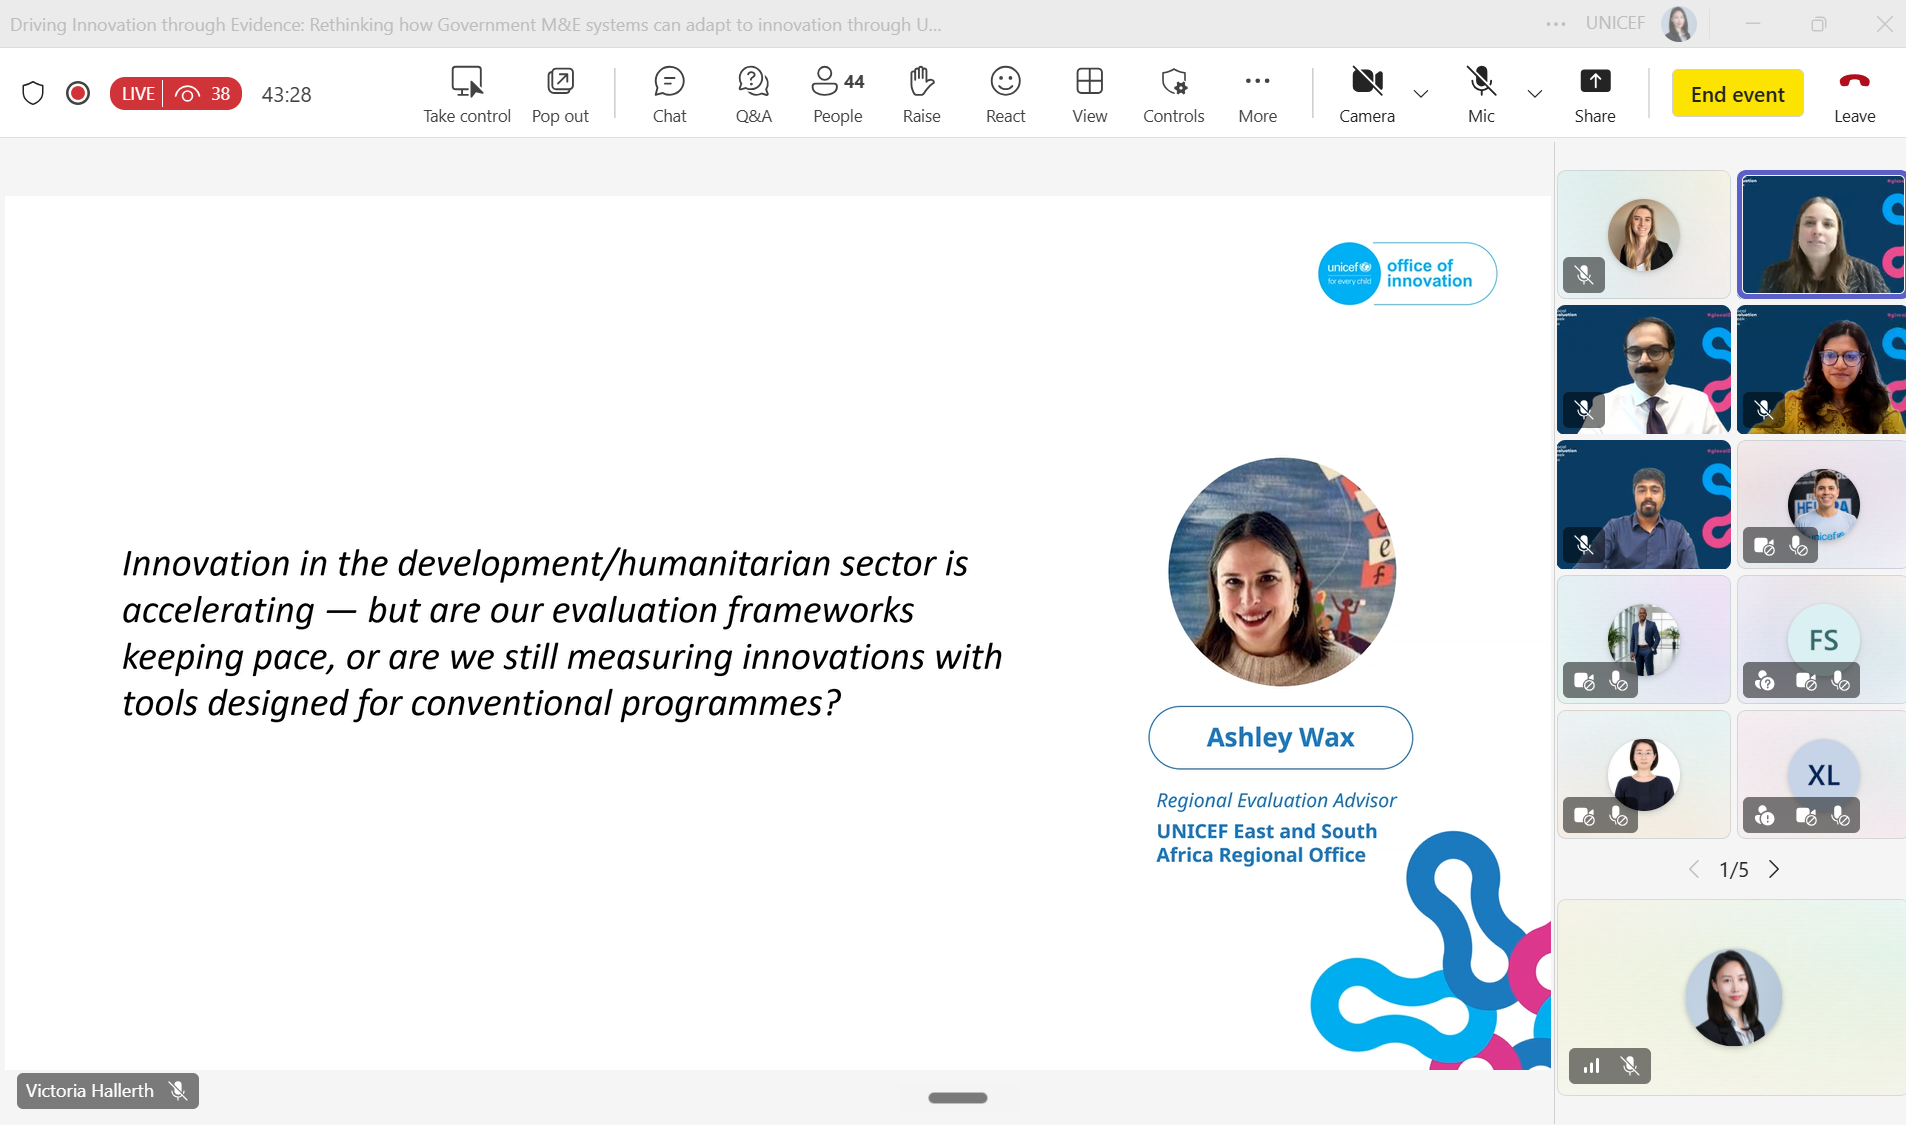The image size is (1906, 1125).
Task: Click the FS tile's first status icon
Action: click(1765, 681)
